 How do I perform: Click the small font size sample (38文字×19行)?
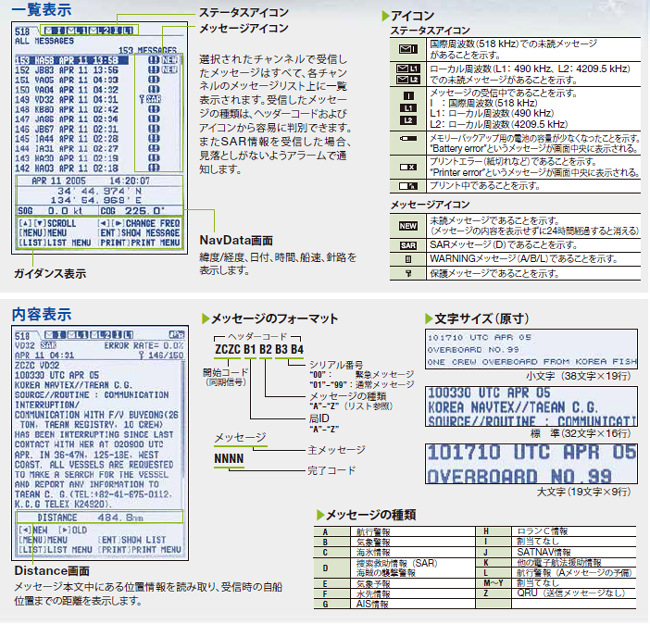click(x=531, y=349)
